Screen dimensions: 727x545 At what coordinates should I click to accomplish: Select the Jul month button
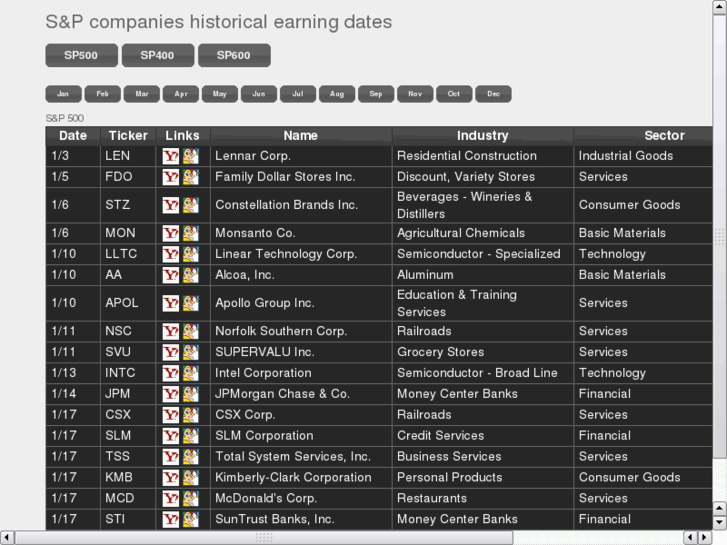(x=298, y=94)
